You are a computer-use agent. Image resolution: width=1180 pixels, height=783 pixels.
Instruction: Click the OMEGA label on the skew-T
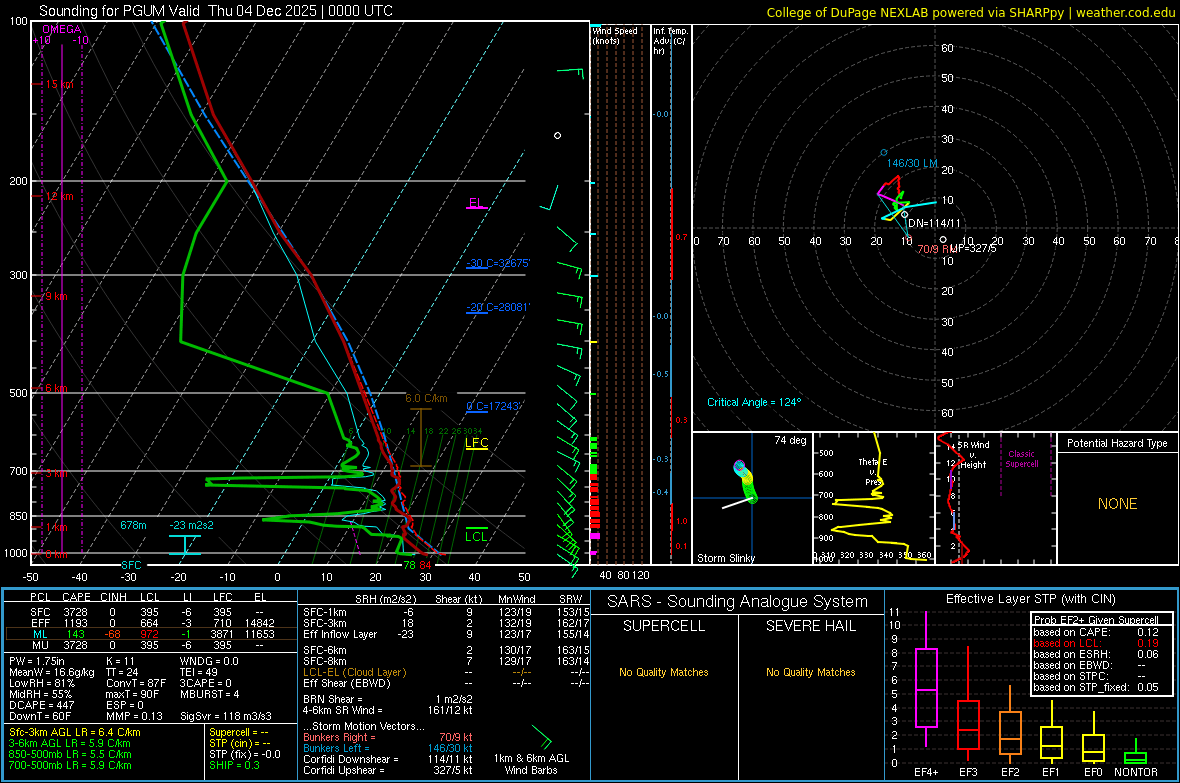(x=62, y=29)
